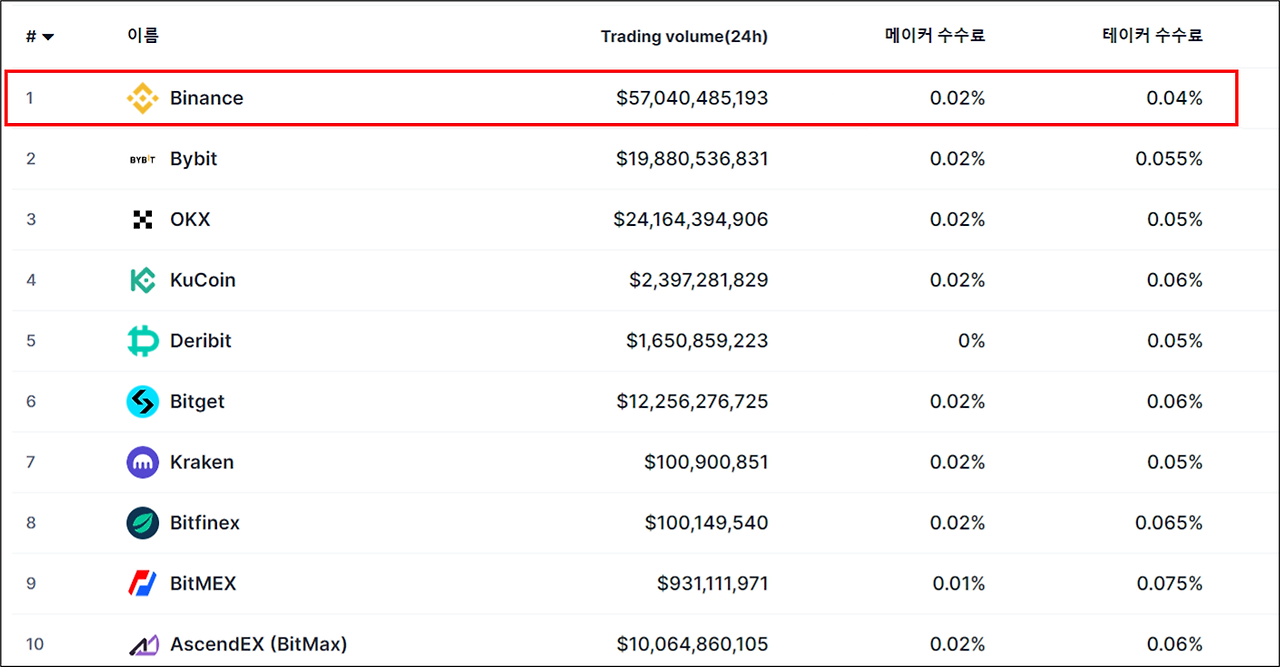
Task: Sort by the 이름 column header
Action: 143,35
